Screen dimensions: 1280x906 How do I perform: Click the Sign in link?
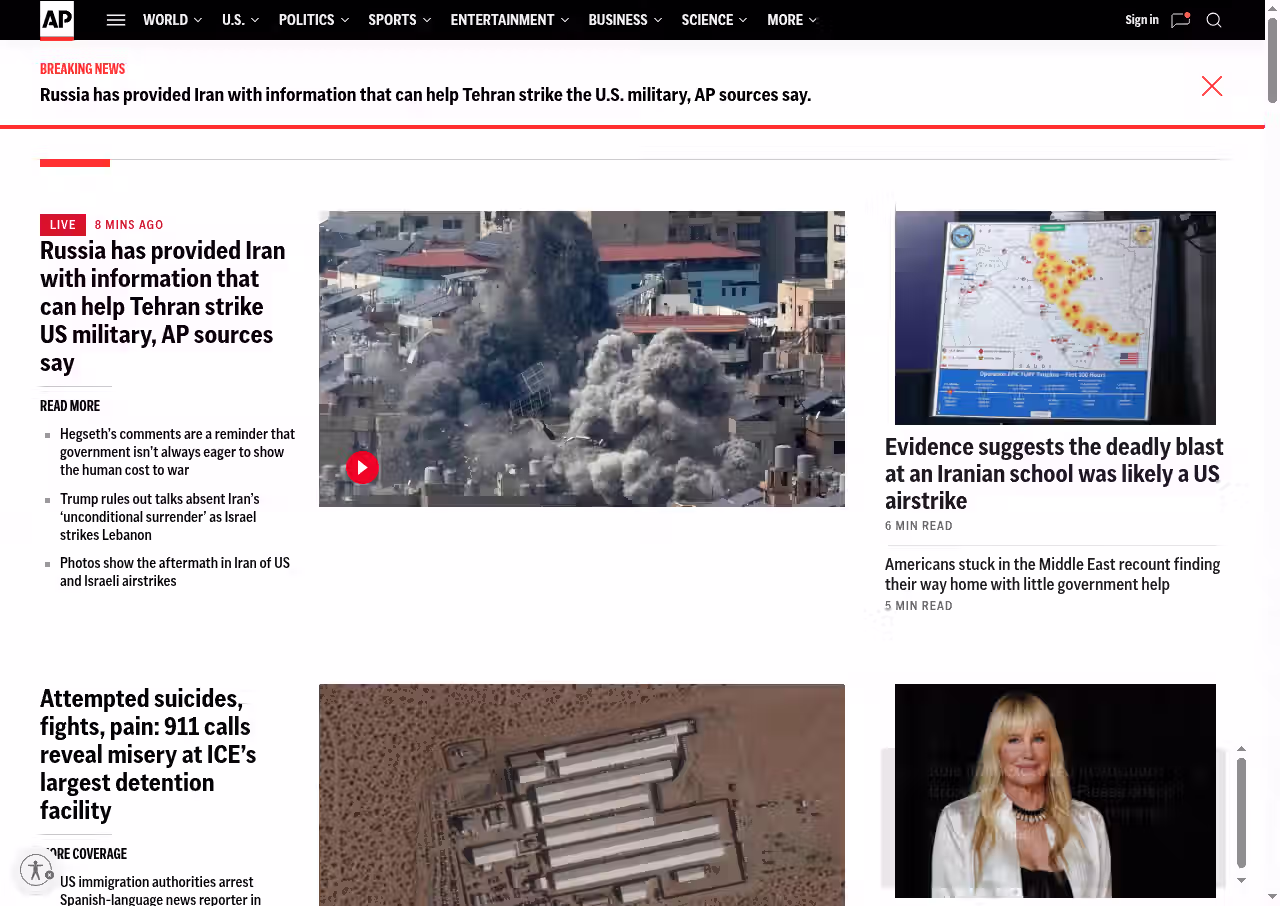pos(1141,20)
